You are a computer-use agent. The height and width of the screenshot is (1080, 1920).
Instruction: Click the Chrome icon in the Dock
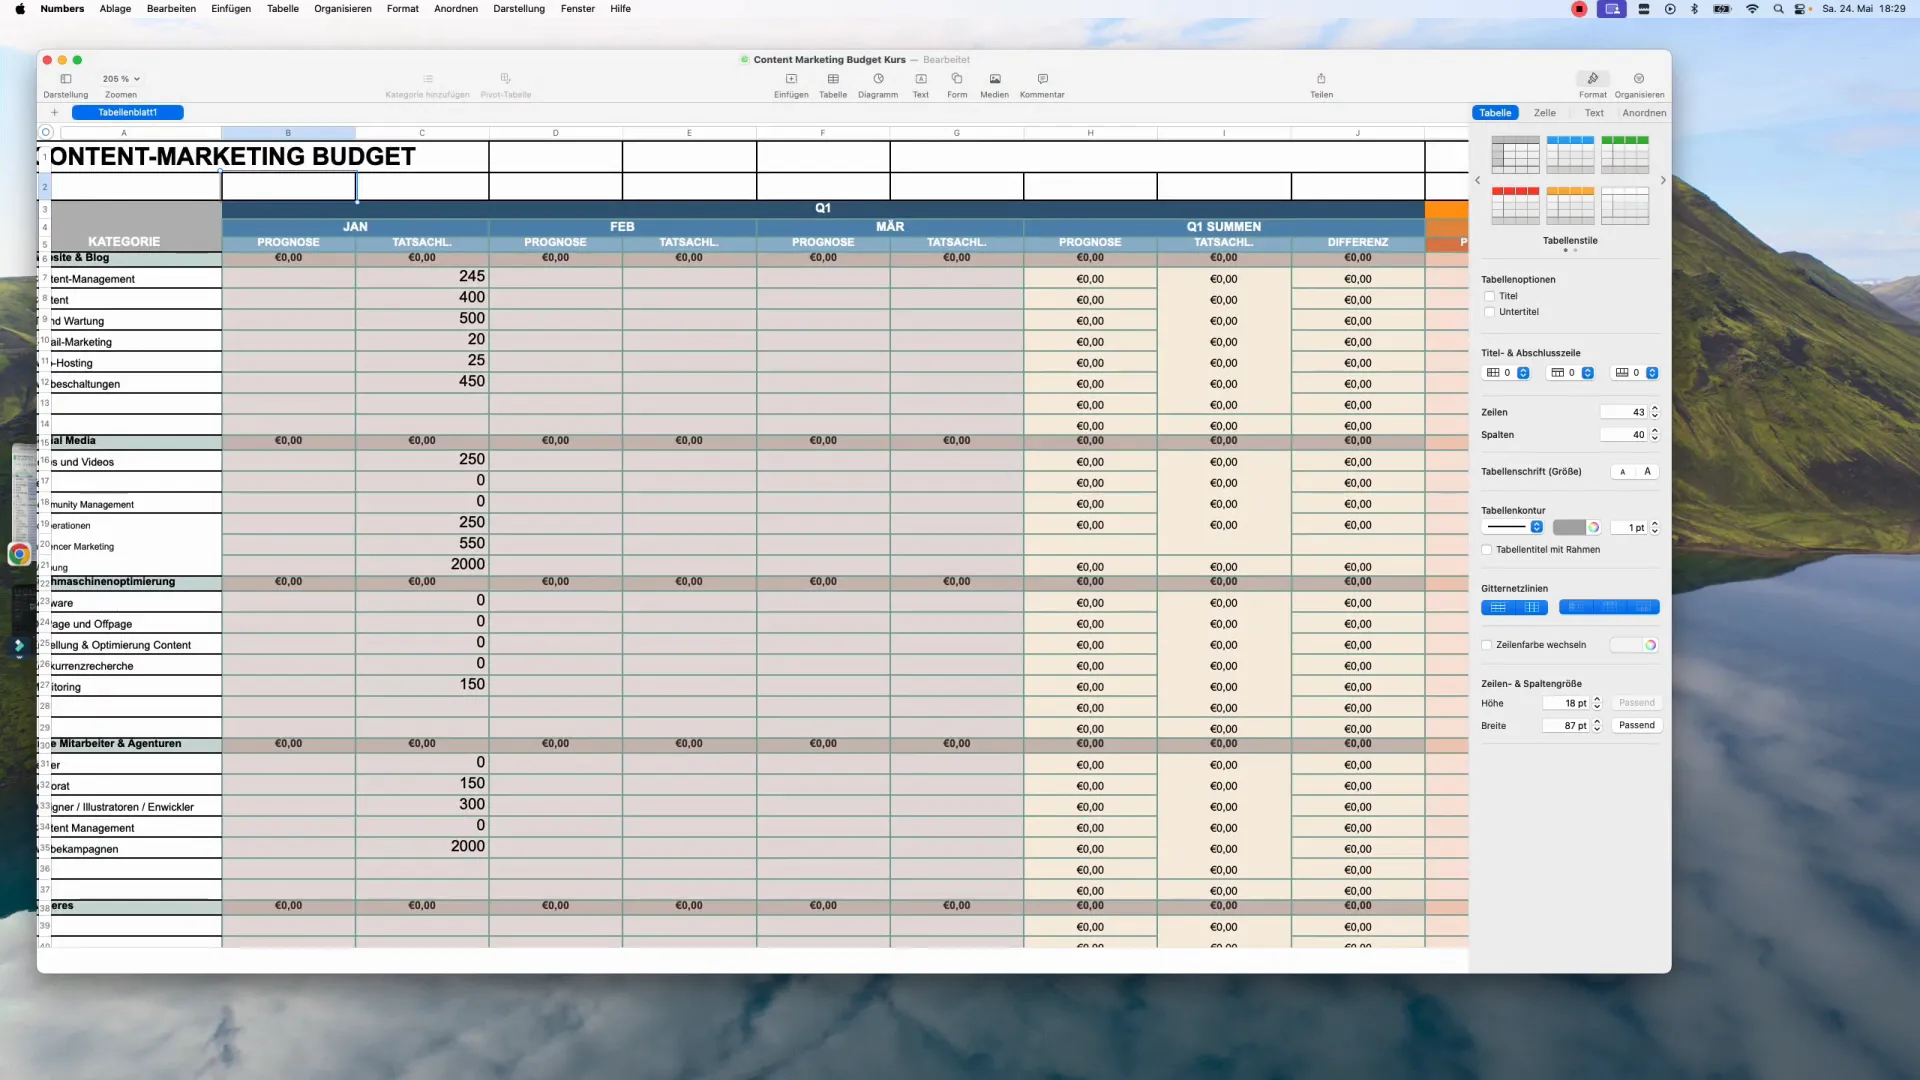[19, 554]
